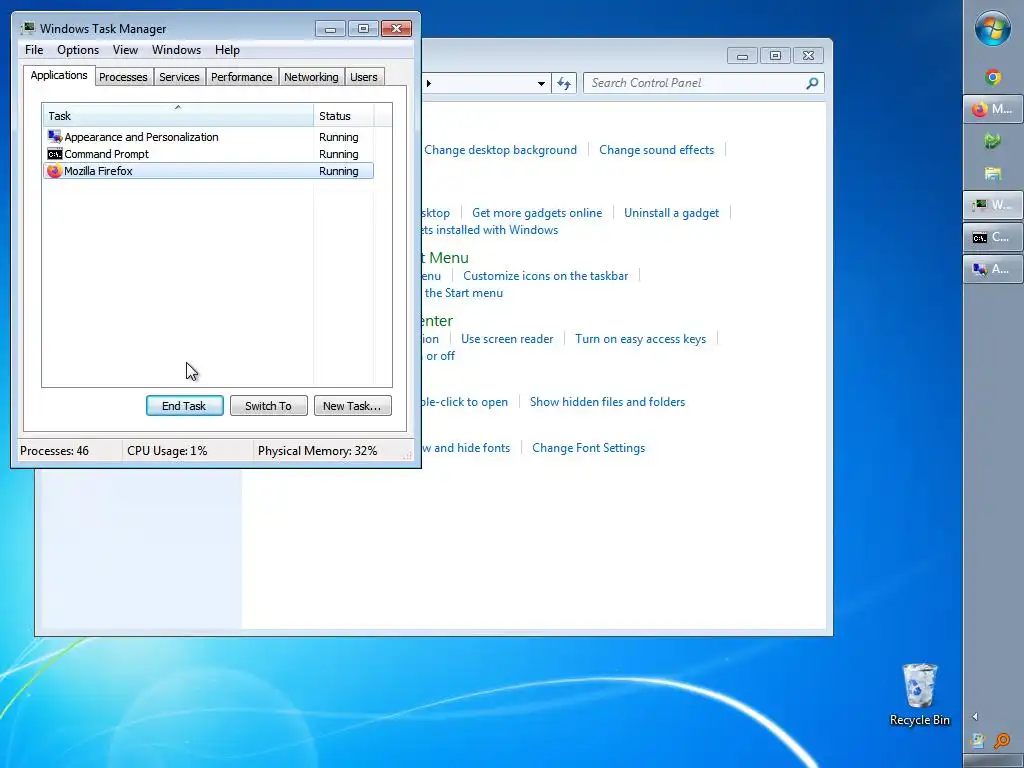Viewport: 1024px width, 768px height.
Task: Activate the Task Manager taskbar button
Action: click(993, 205)
